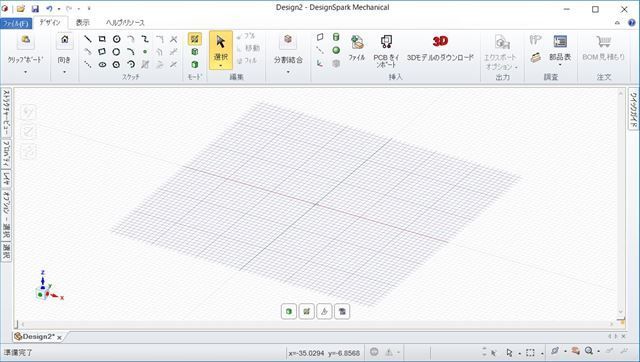Screen dimensions: 640x362
Task: Click the Open folder icon in quick access
Action: pyautogui.click(x=21, y=8)
